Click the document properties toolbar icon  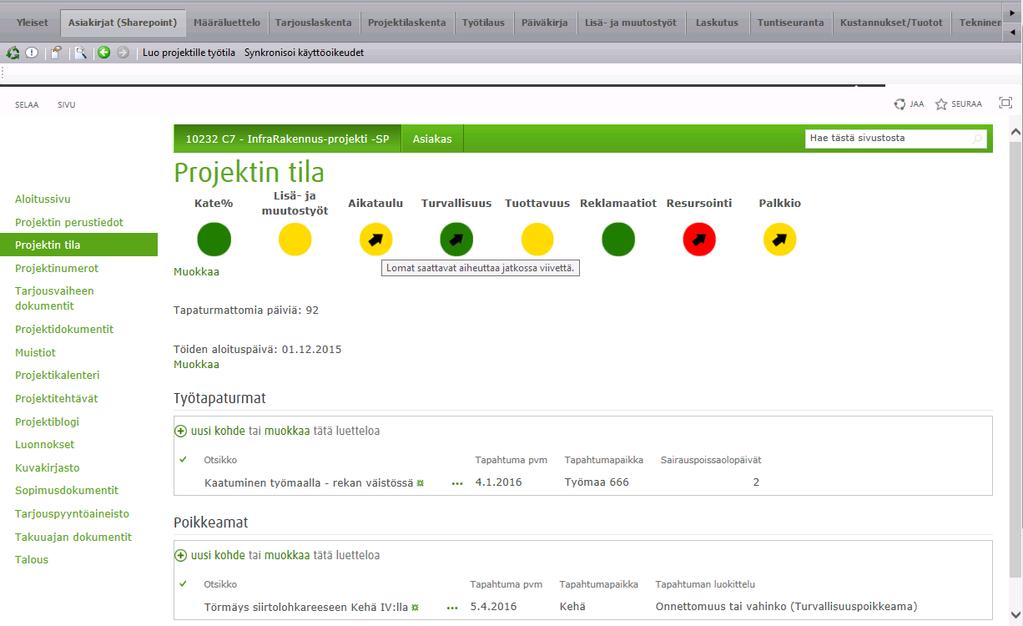(56, 53)
